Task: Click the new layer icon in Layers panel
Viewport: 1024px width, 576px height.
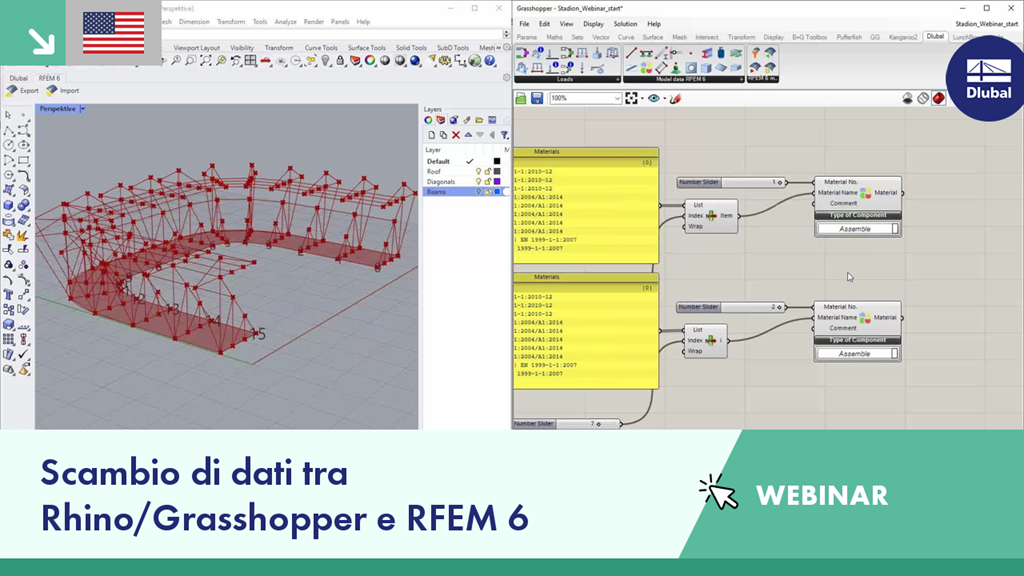Action: (431, 135)
